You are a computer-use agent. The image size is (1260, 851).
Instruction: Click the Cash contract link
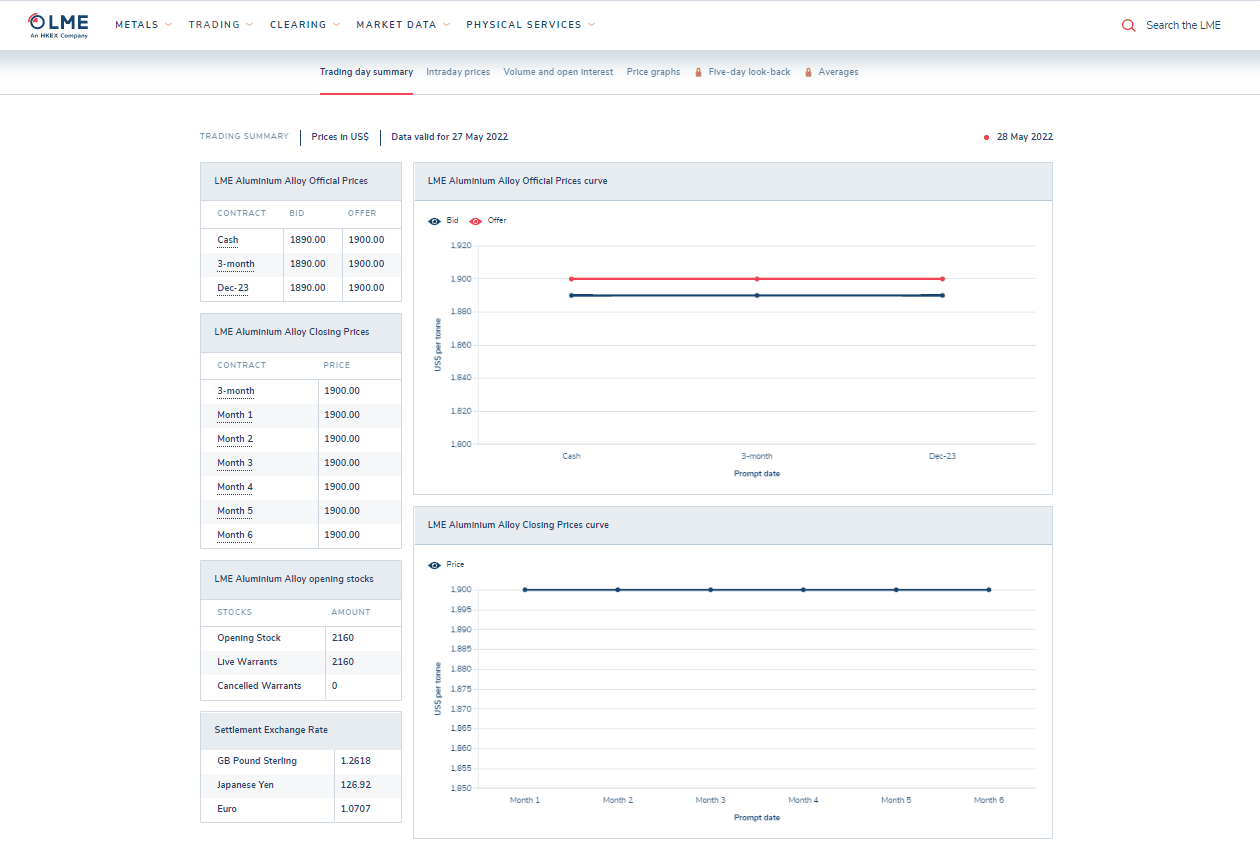[228, 240]
